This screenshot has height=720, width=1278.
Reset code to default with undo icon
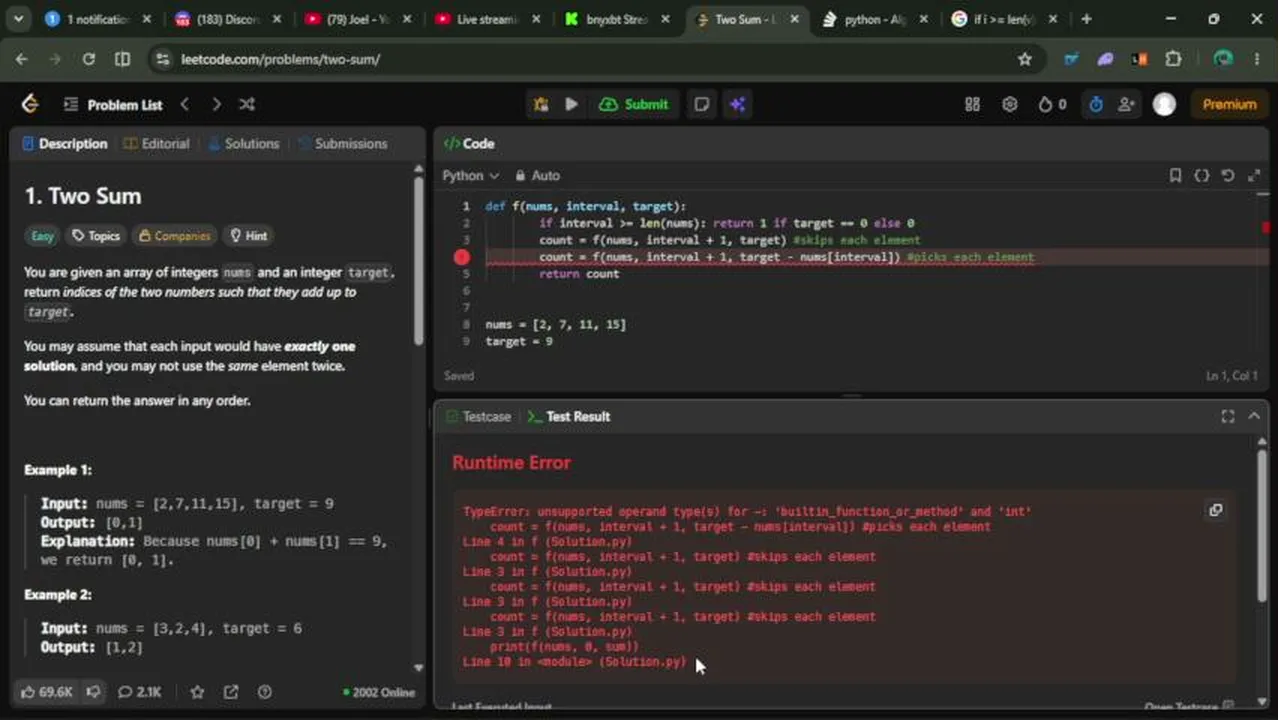point(1228,175)
